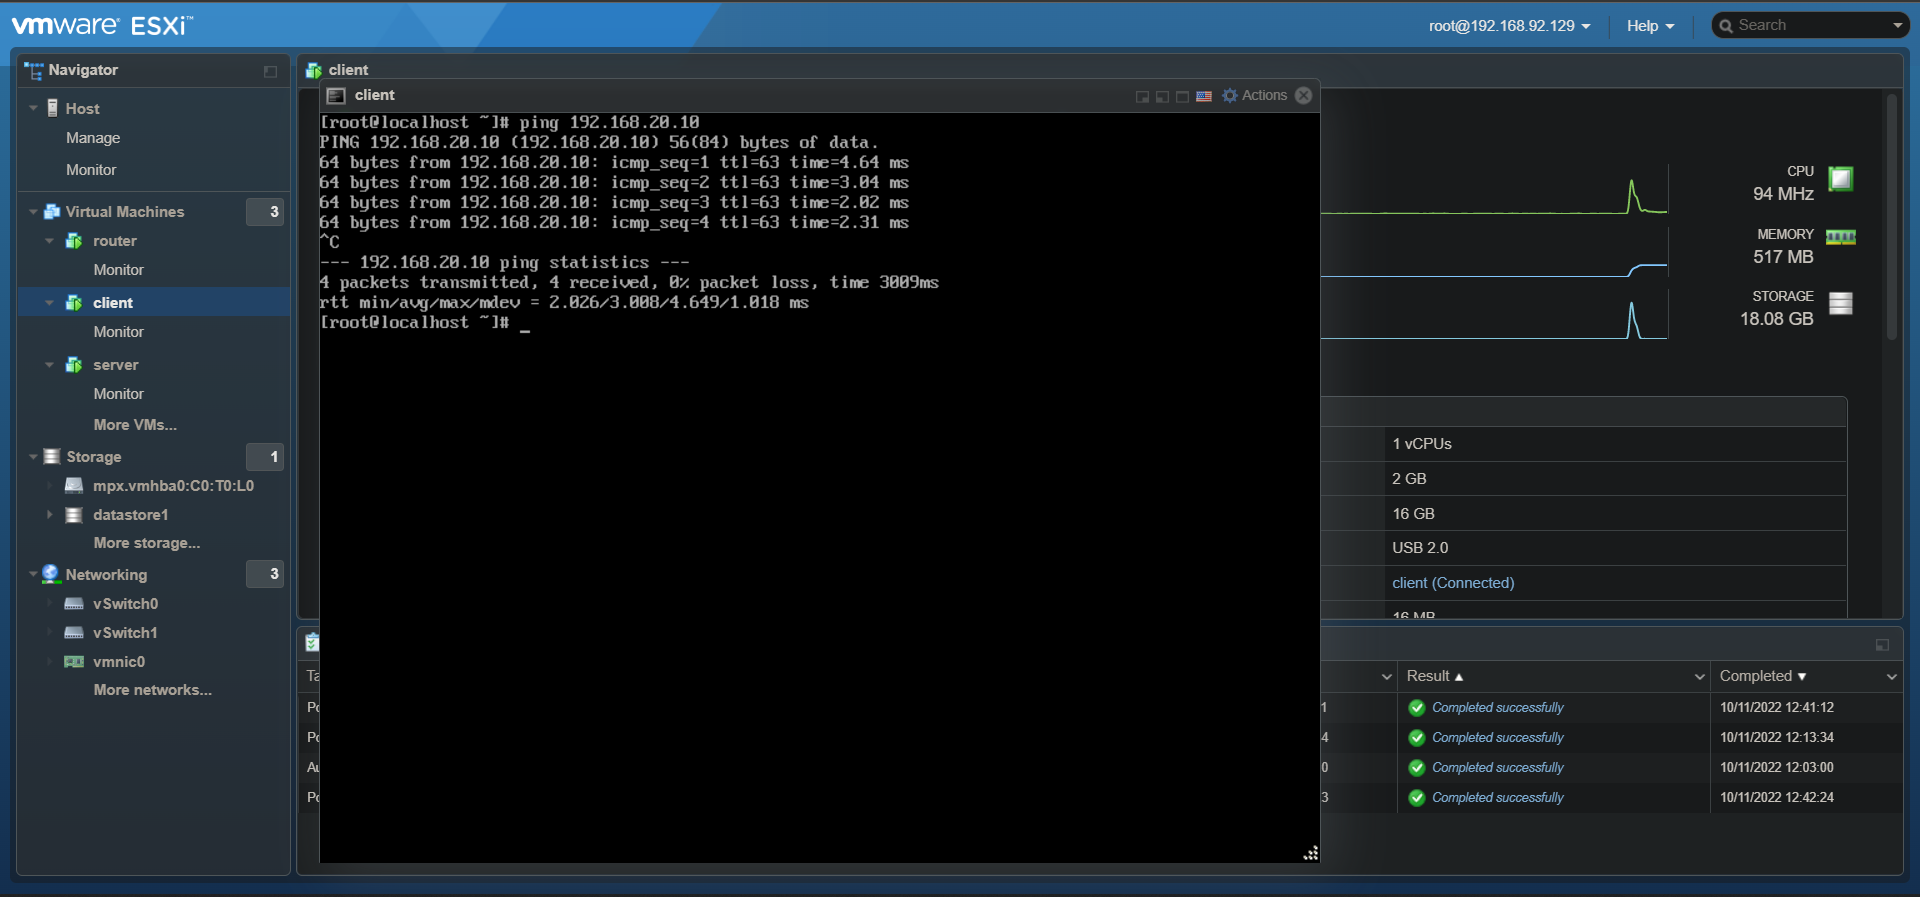This screenshot has width=1920, height=897.
Task: Select Monitor under client VM
Action: pyautogui.click(x=119, y=332)
